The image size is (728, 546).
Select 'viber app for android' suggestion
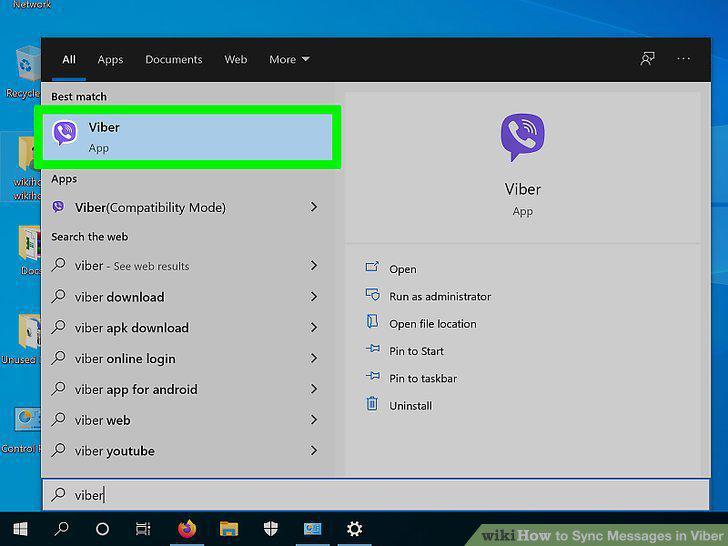[188, 389]
